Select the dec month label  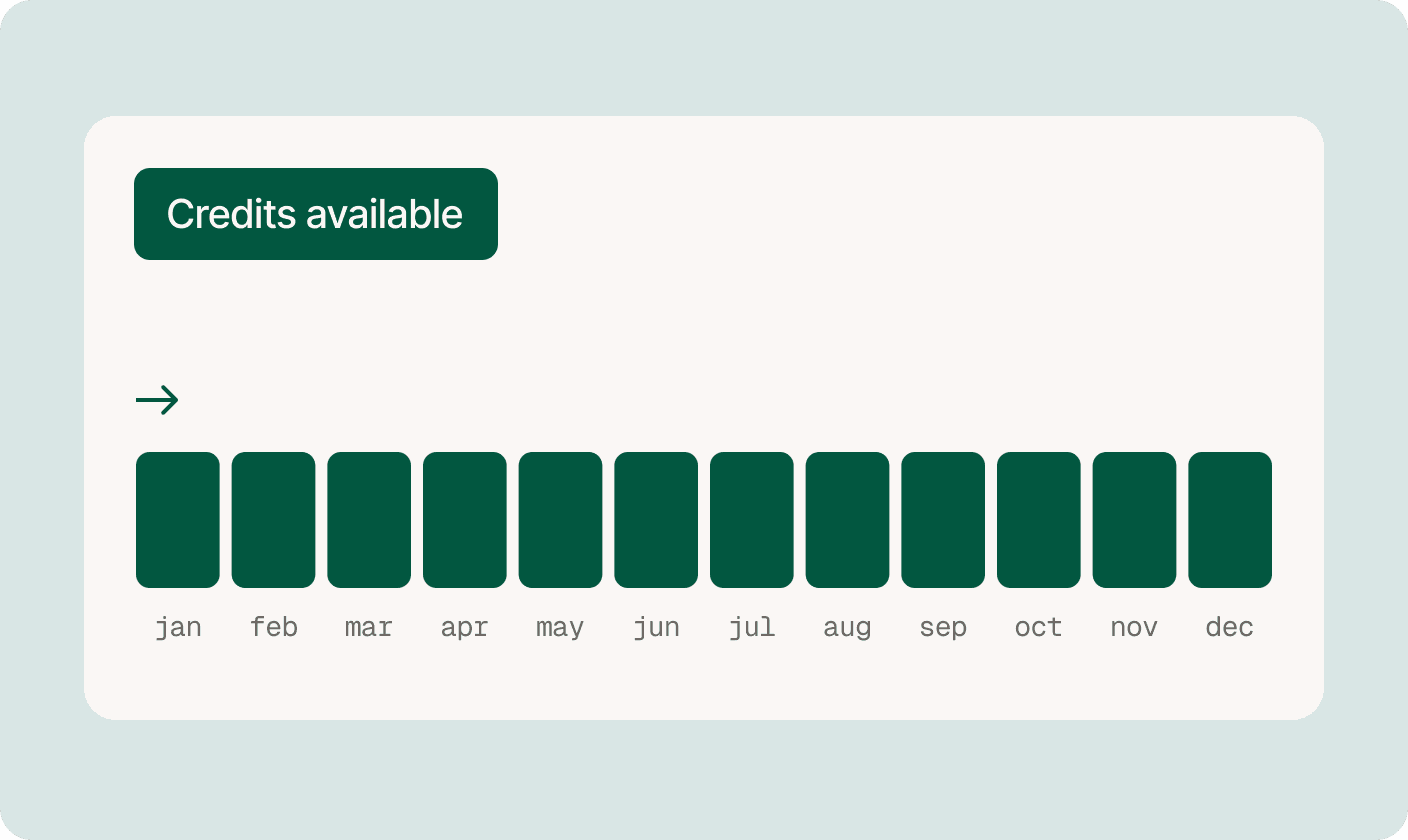point(1230,628)
